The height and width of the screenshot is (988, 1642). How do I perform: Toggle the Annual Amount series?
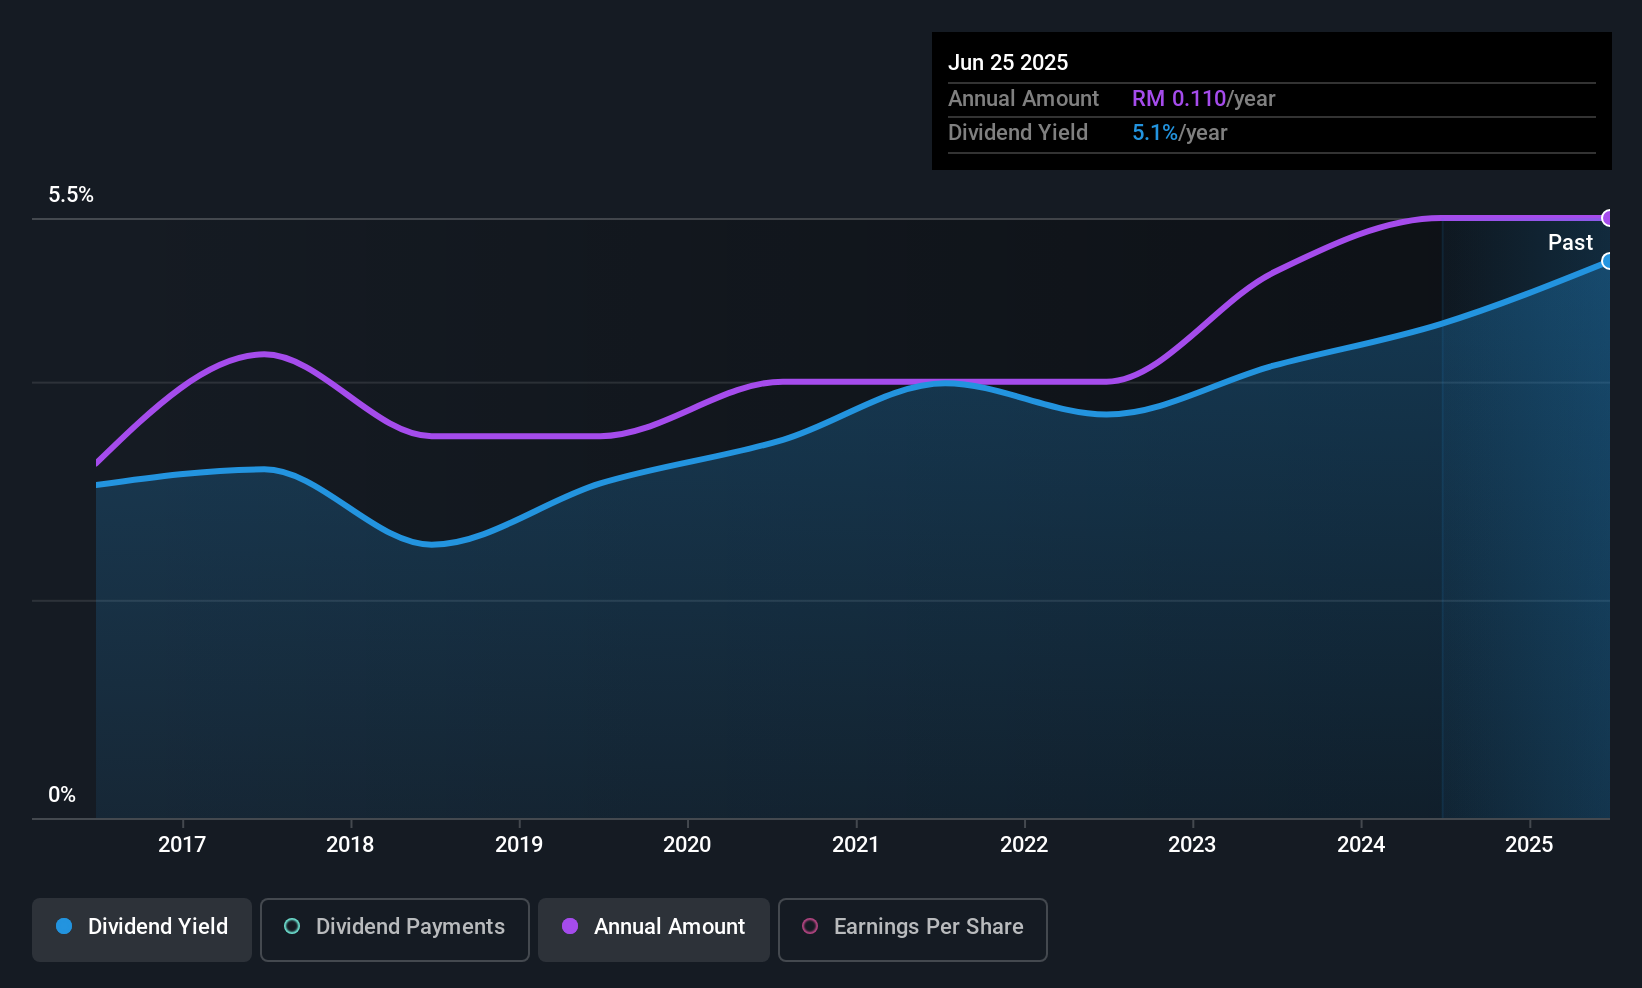654,930
